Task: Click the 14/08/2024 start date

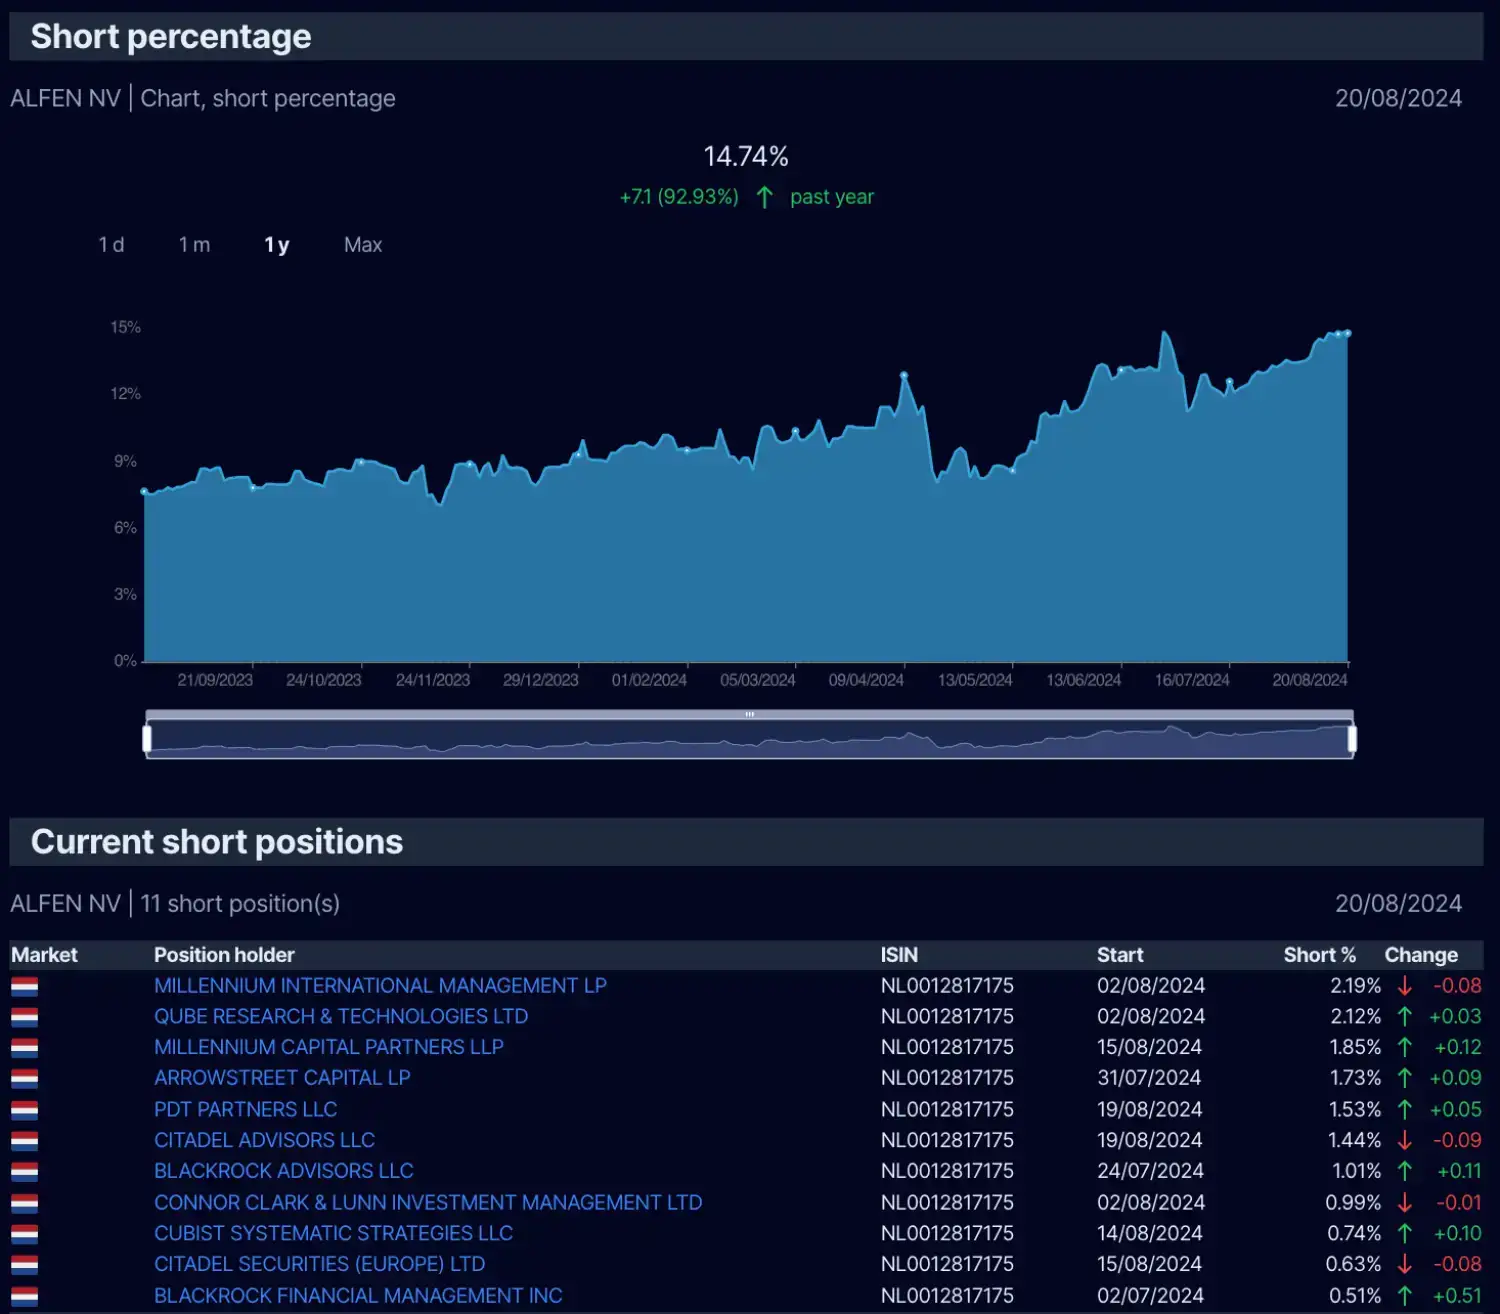Action: tap(1150, 1234)
